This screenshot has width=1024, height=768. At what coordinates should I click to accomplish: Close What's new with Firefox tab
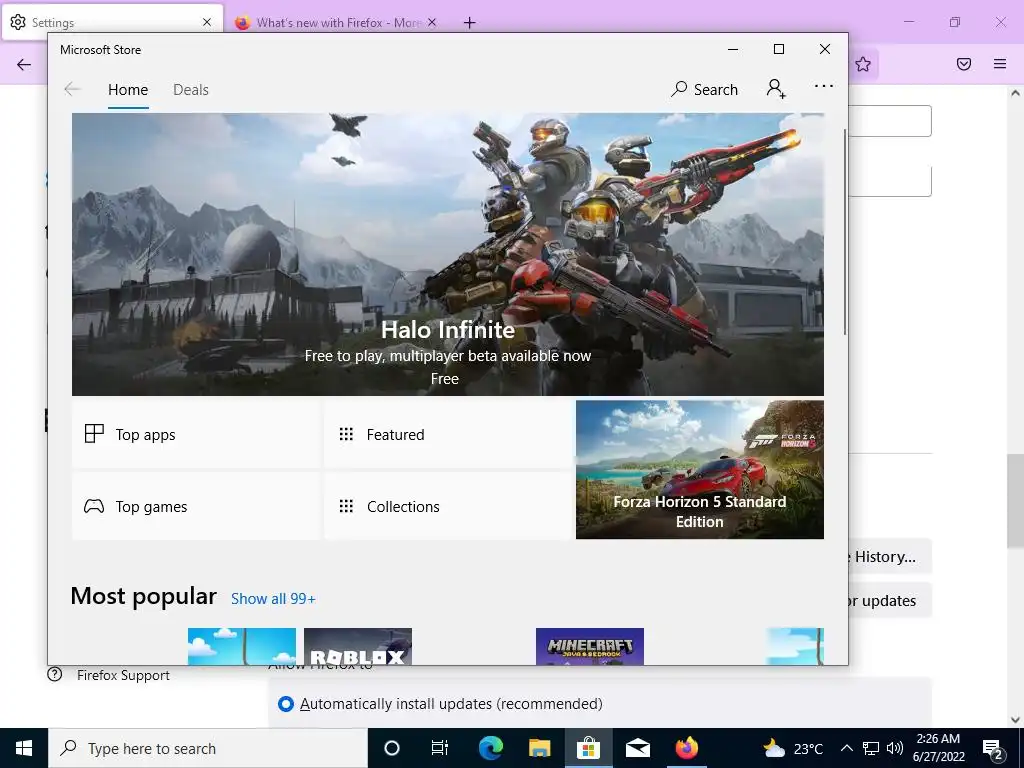(432, 23)
